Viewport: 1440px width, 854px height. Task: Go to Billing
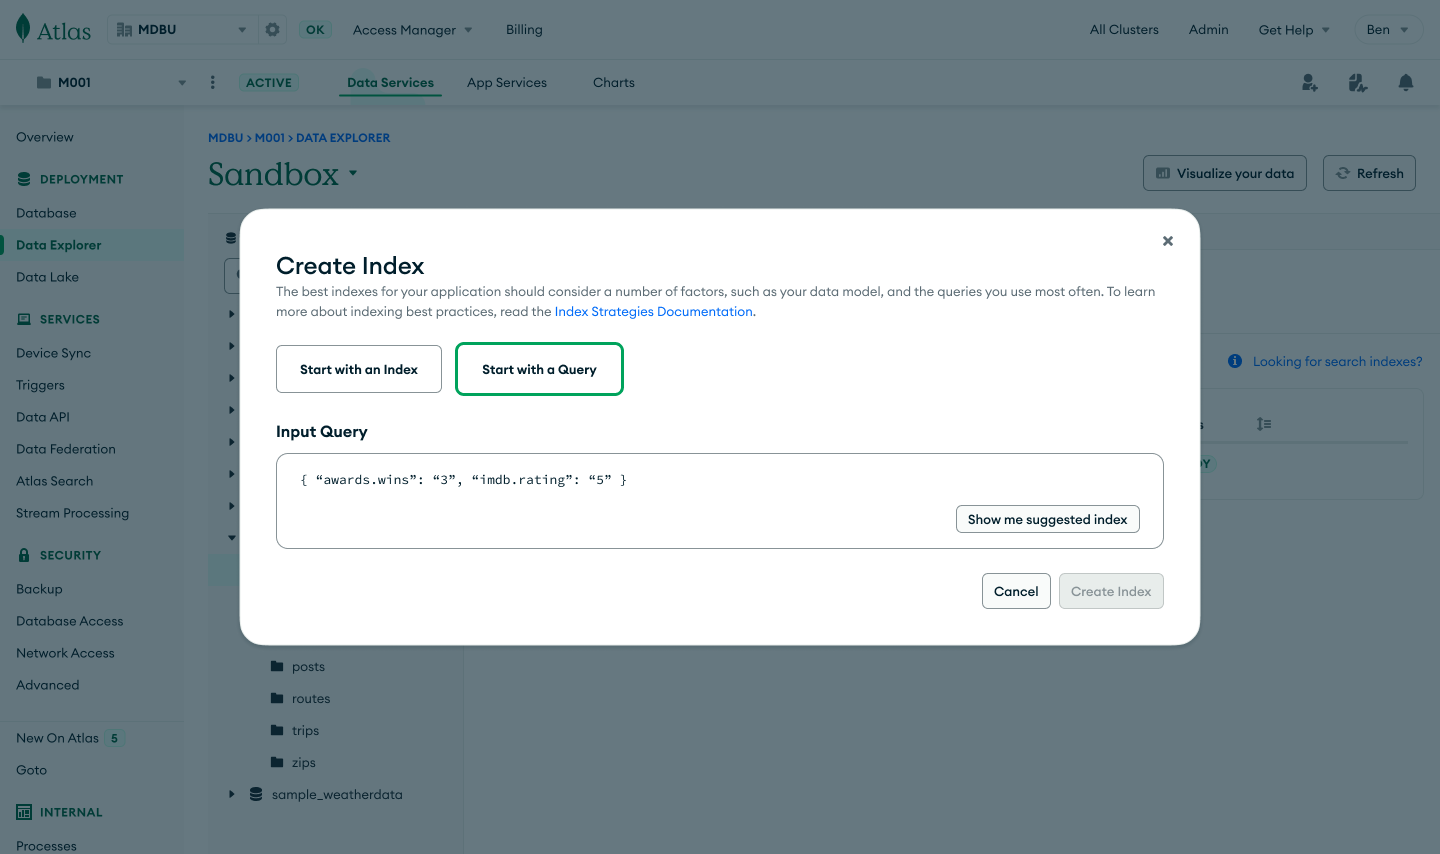[524, 30]
